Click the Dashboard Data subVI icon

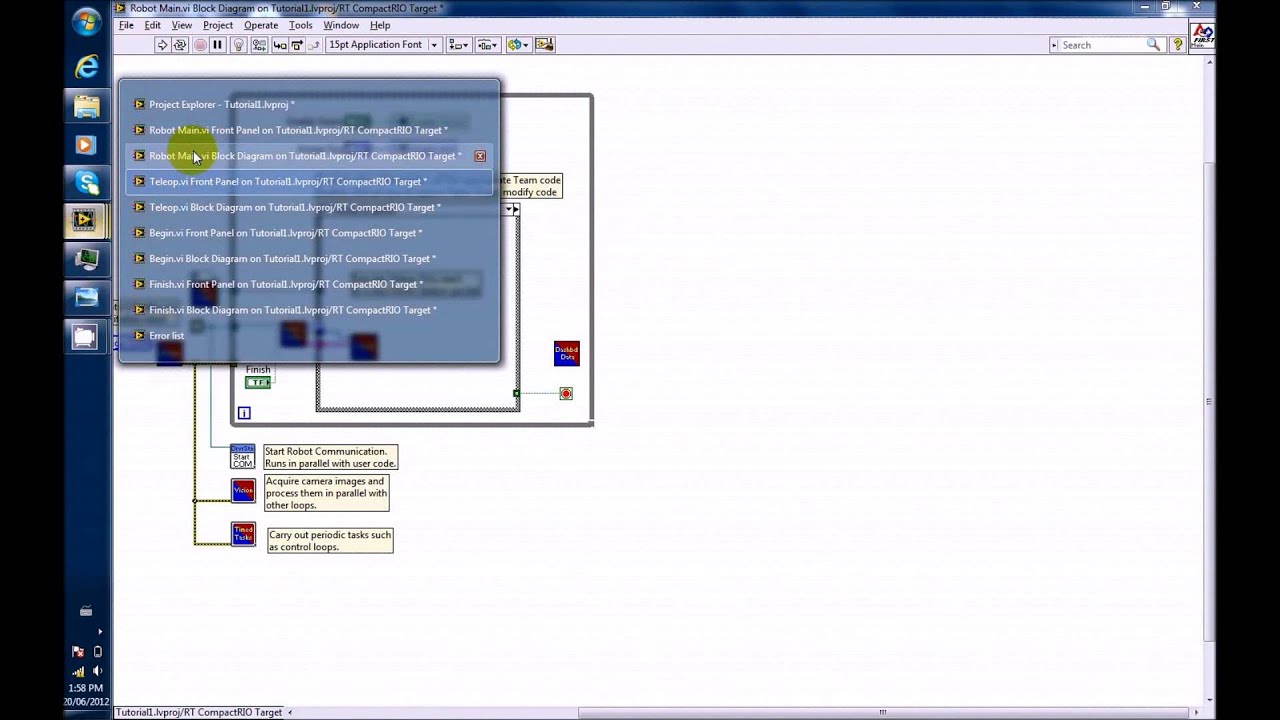pos(566,353)
